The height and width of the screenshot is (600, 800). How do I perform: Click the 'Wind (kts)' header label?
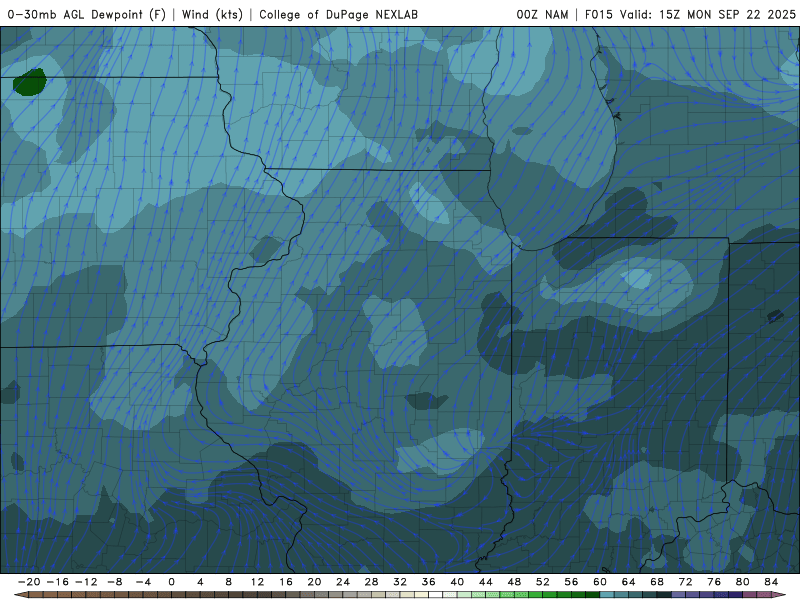click(x=212, y=15)
